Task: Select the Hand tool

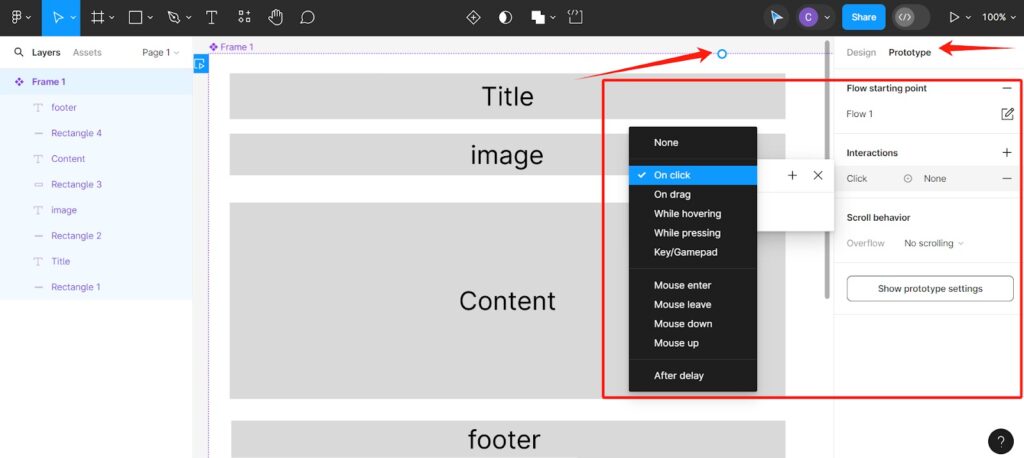Action: click(x=276, y=18)
